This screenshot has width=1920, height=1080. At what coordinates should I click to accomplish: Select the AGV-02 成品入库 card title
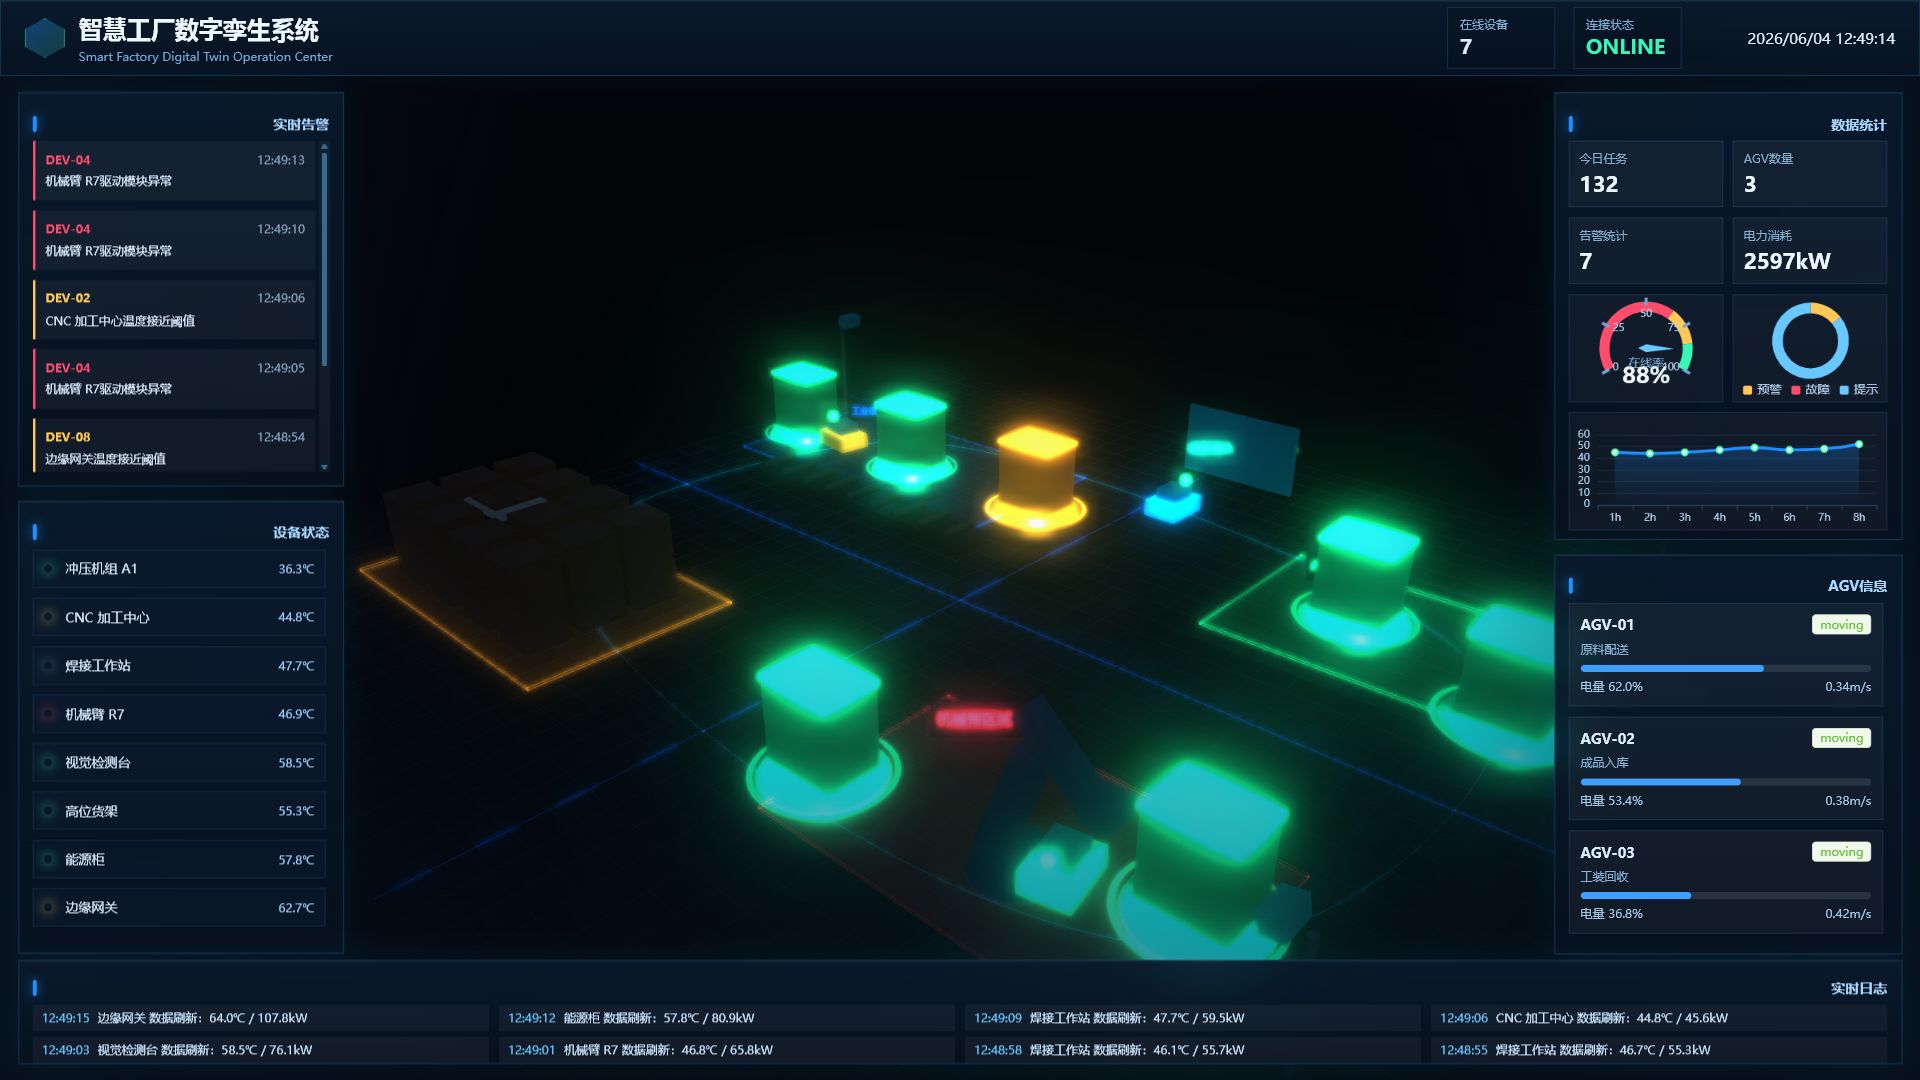[1607, 739]
